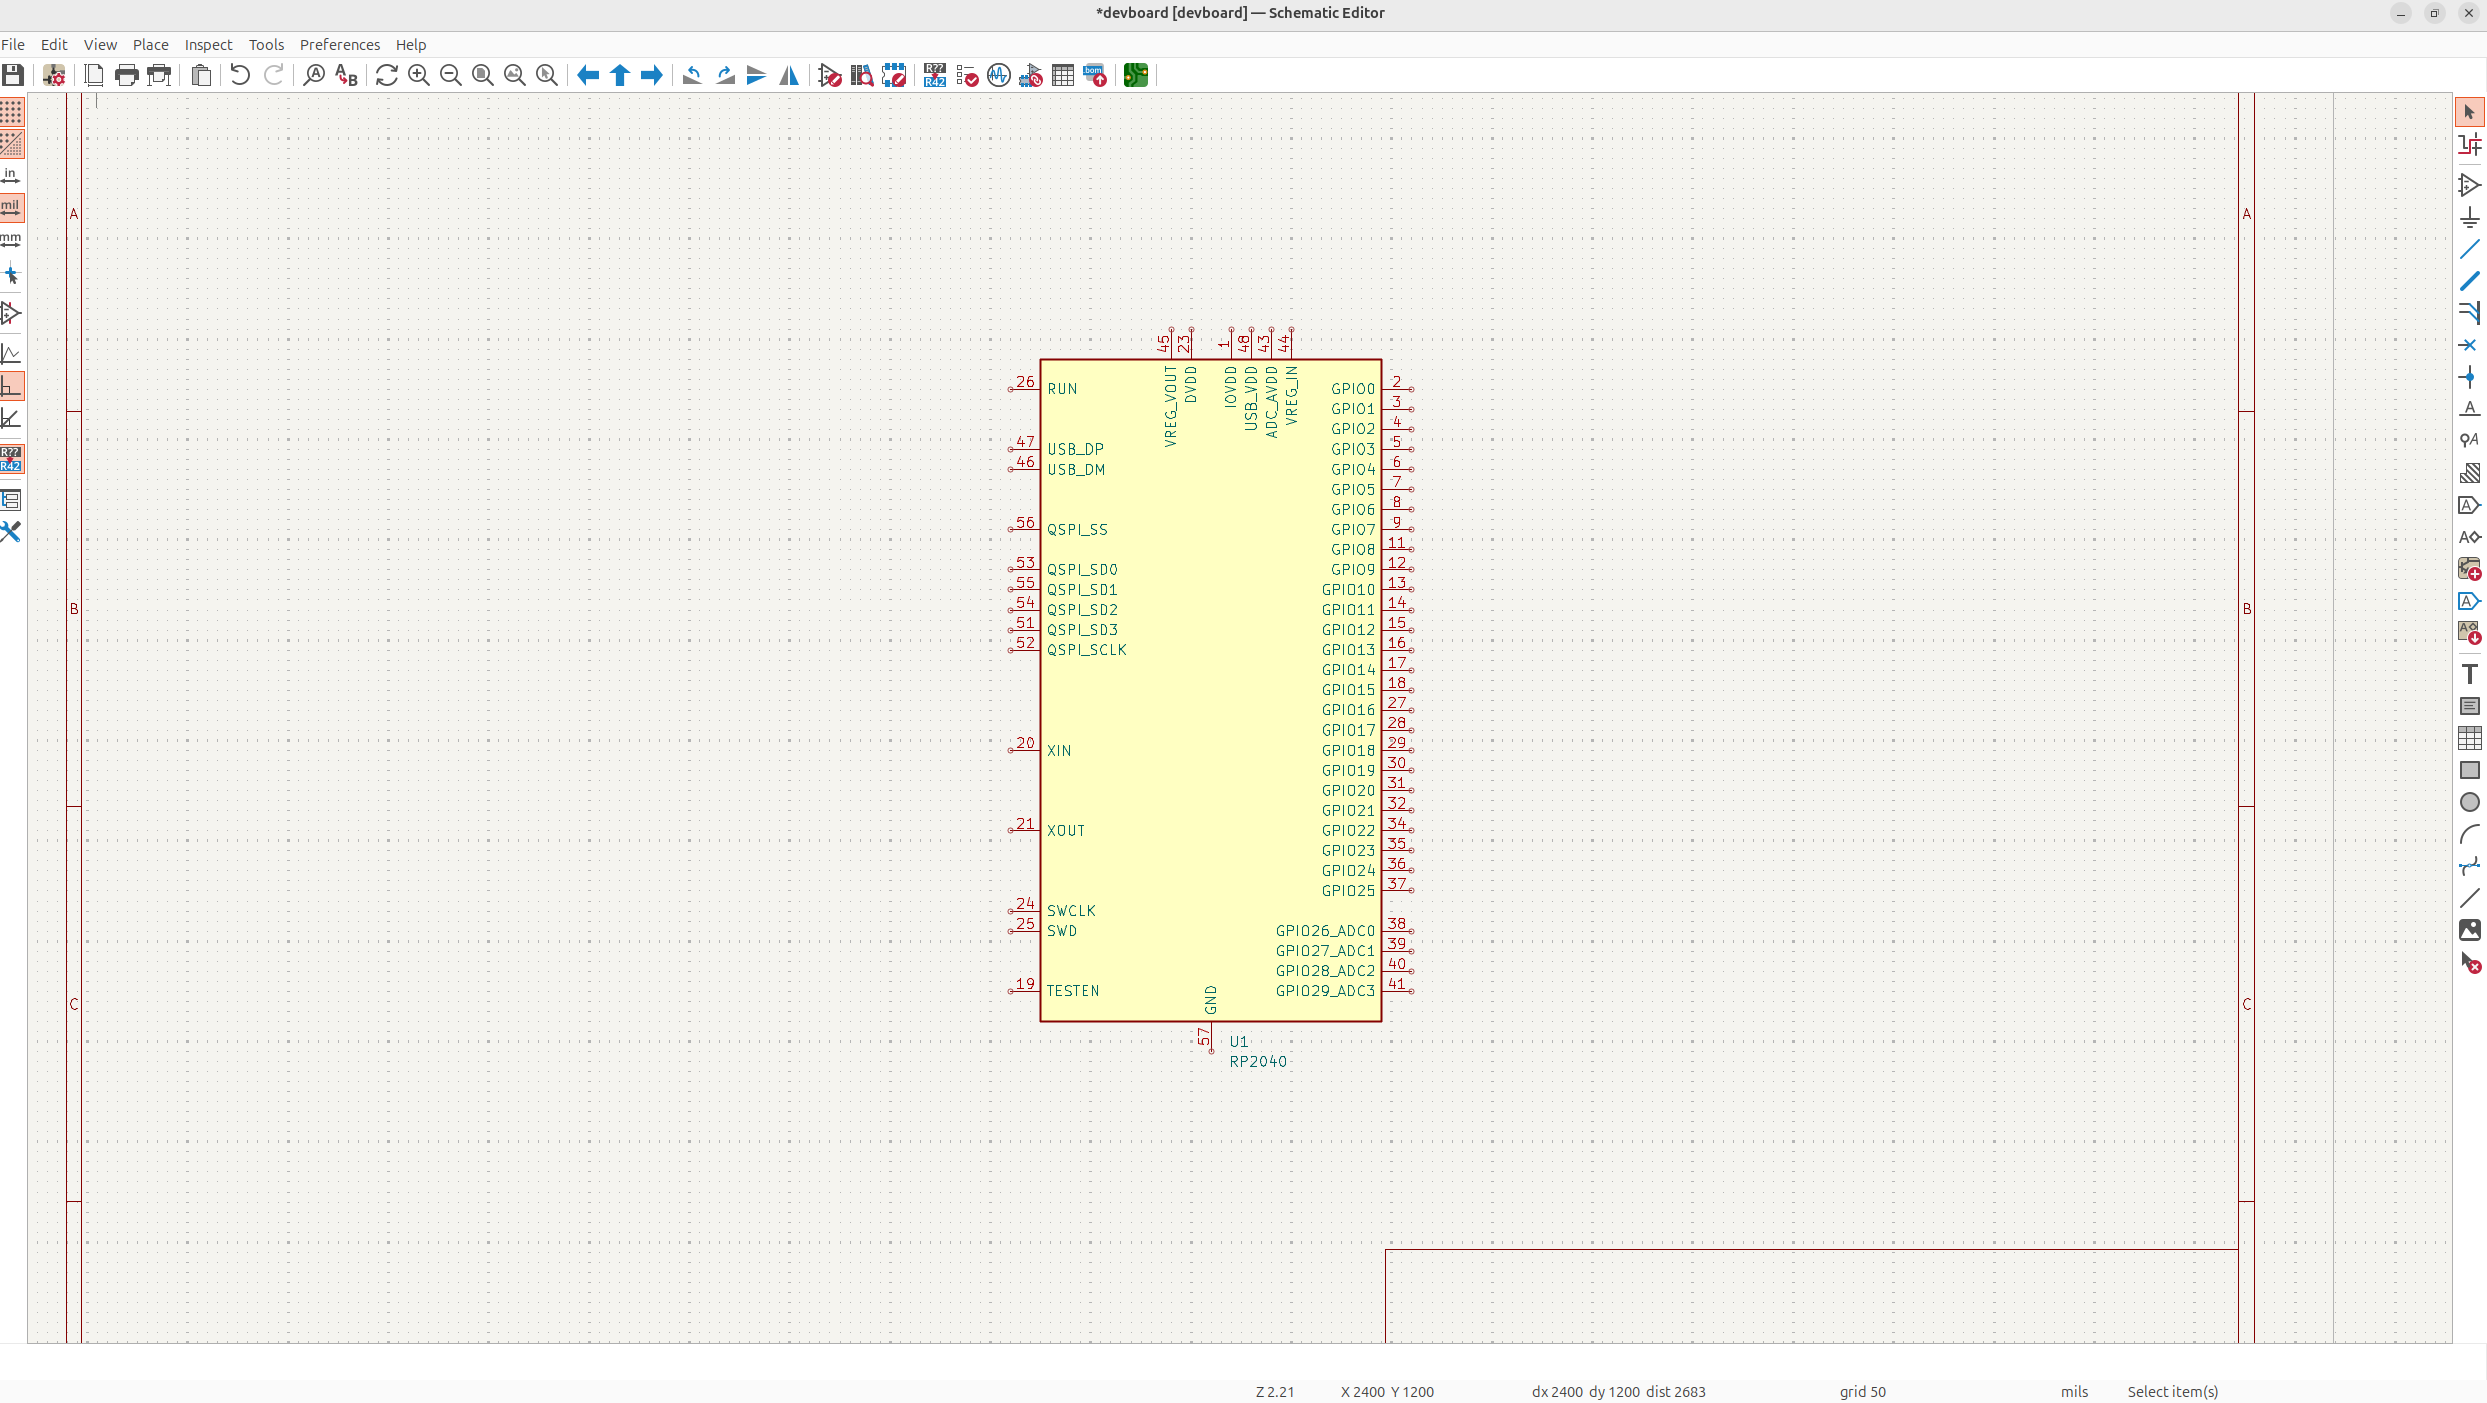Click the Undo button

[240, 75]
